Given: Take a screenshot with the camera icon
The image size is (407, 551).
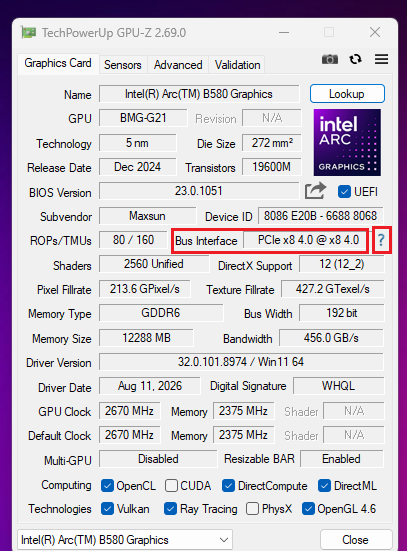Looking at the screenshot, I should tap(330, 59).
